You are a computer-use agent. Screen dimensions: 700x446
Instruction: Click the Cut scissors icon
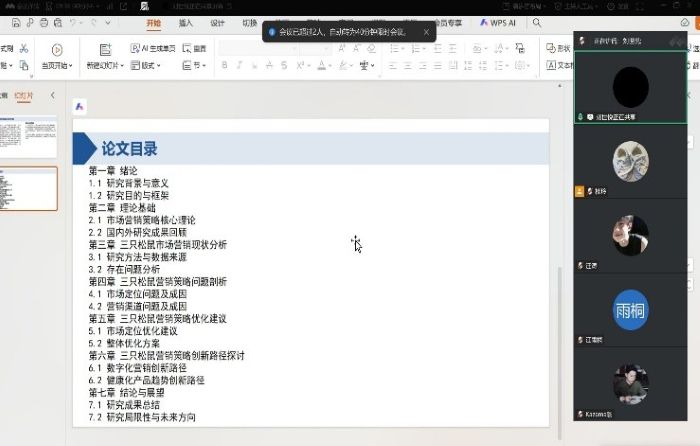[x=24, y=48]
